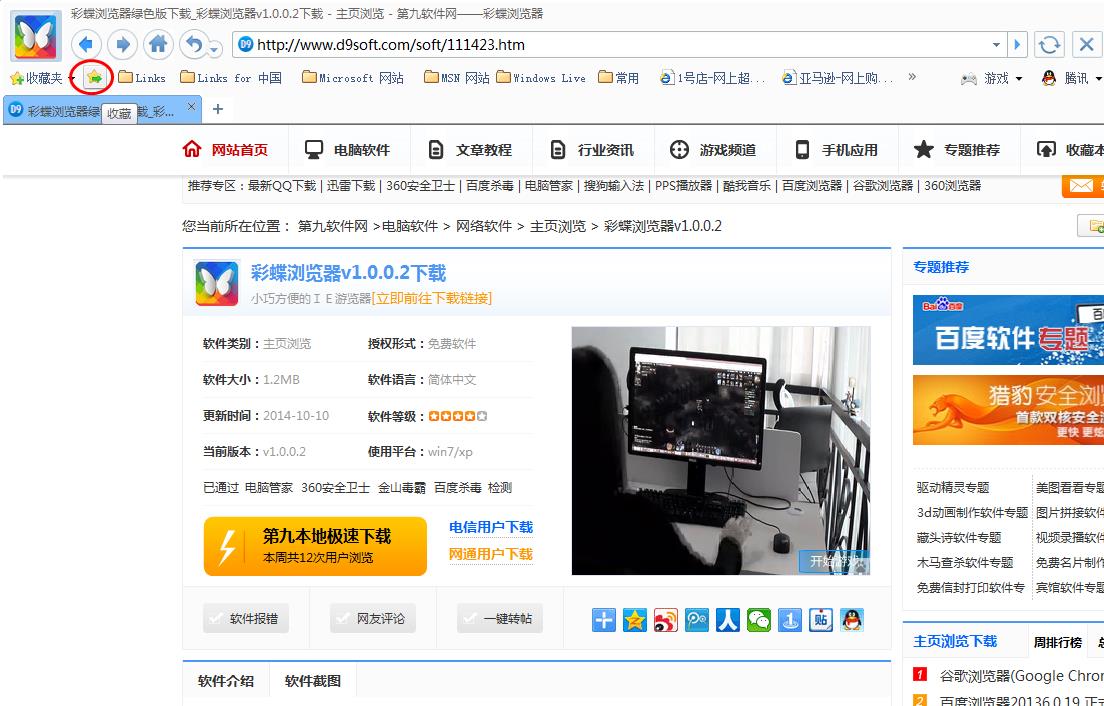This screenshot has height=706, width=1104.
Task: Click the 电信用户下载 link
Action: point(491,527)
